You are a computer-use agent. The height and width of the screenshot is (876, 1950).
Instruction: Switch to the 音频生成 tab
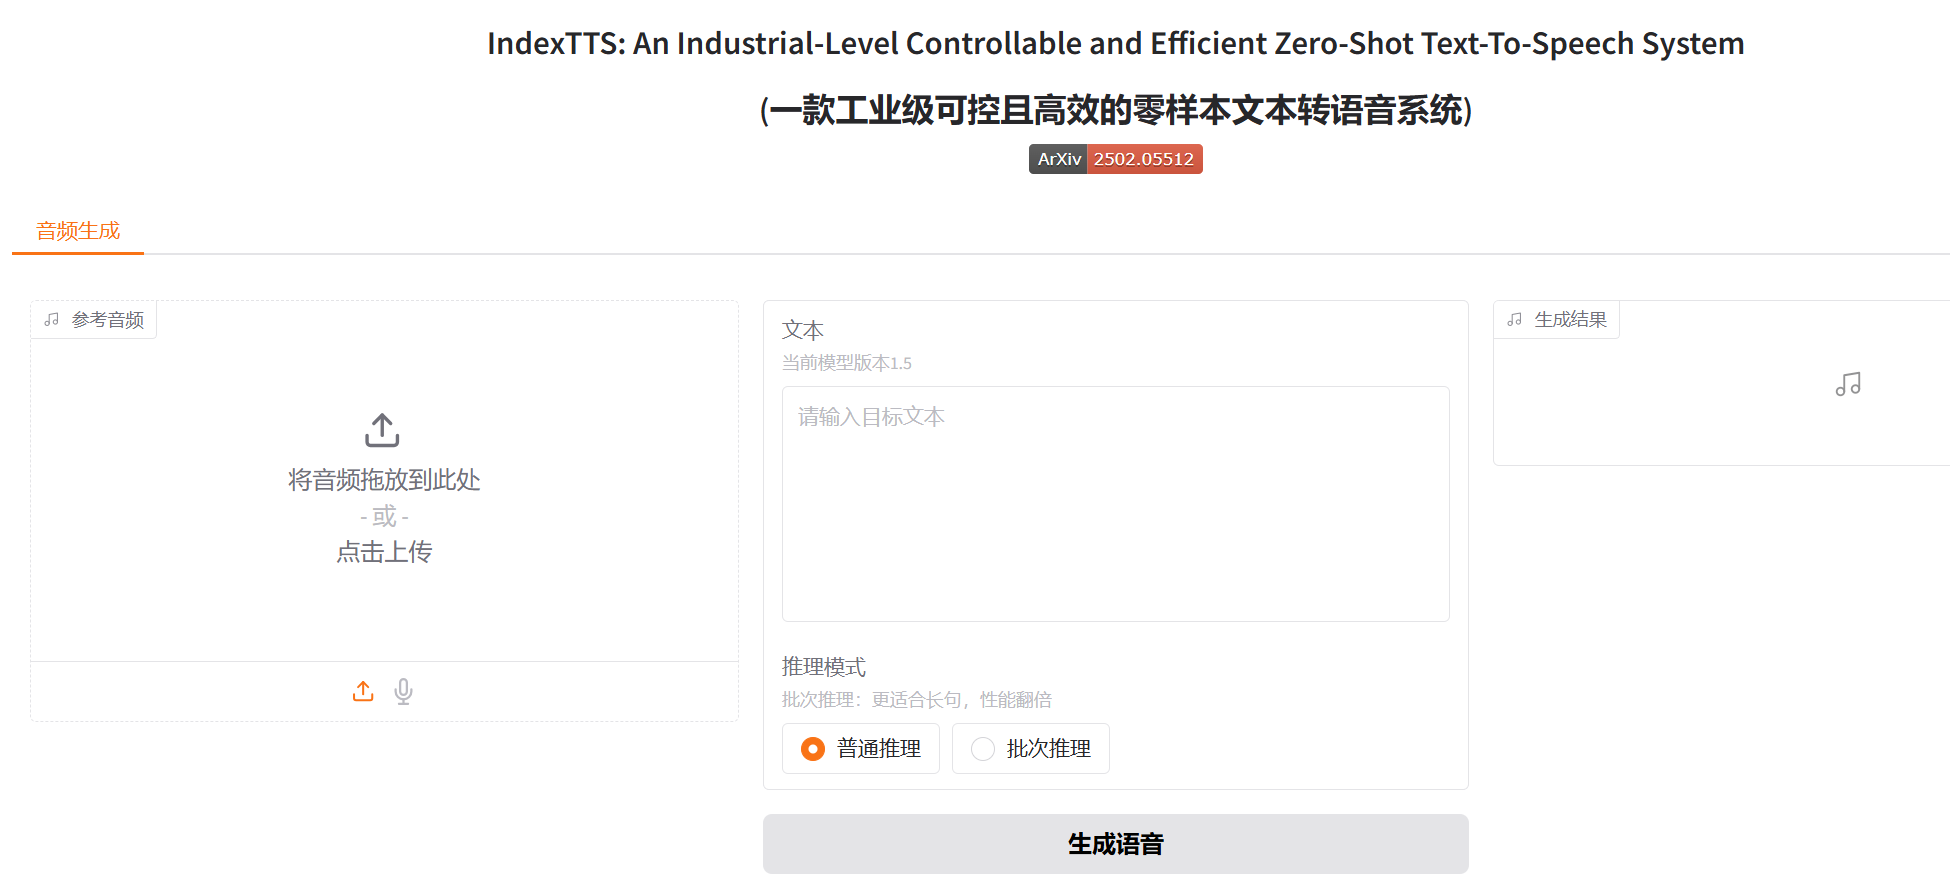pyautogui.click(x=78, y=231)
